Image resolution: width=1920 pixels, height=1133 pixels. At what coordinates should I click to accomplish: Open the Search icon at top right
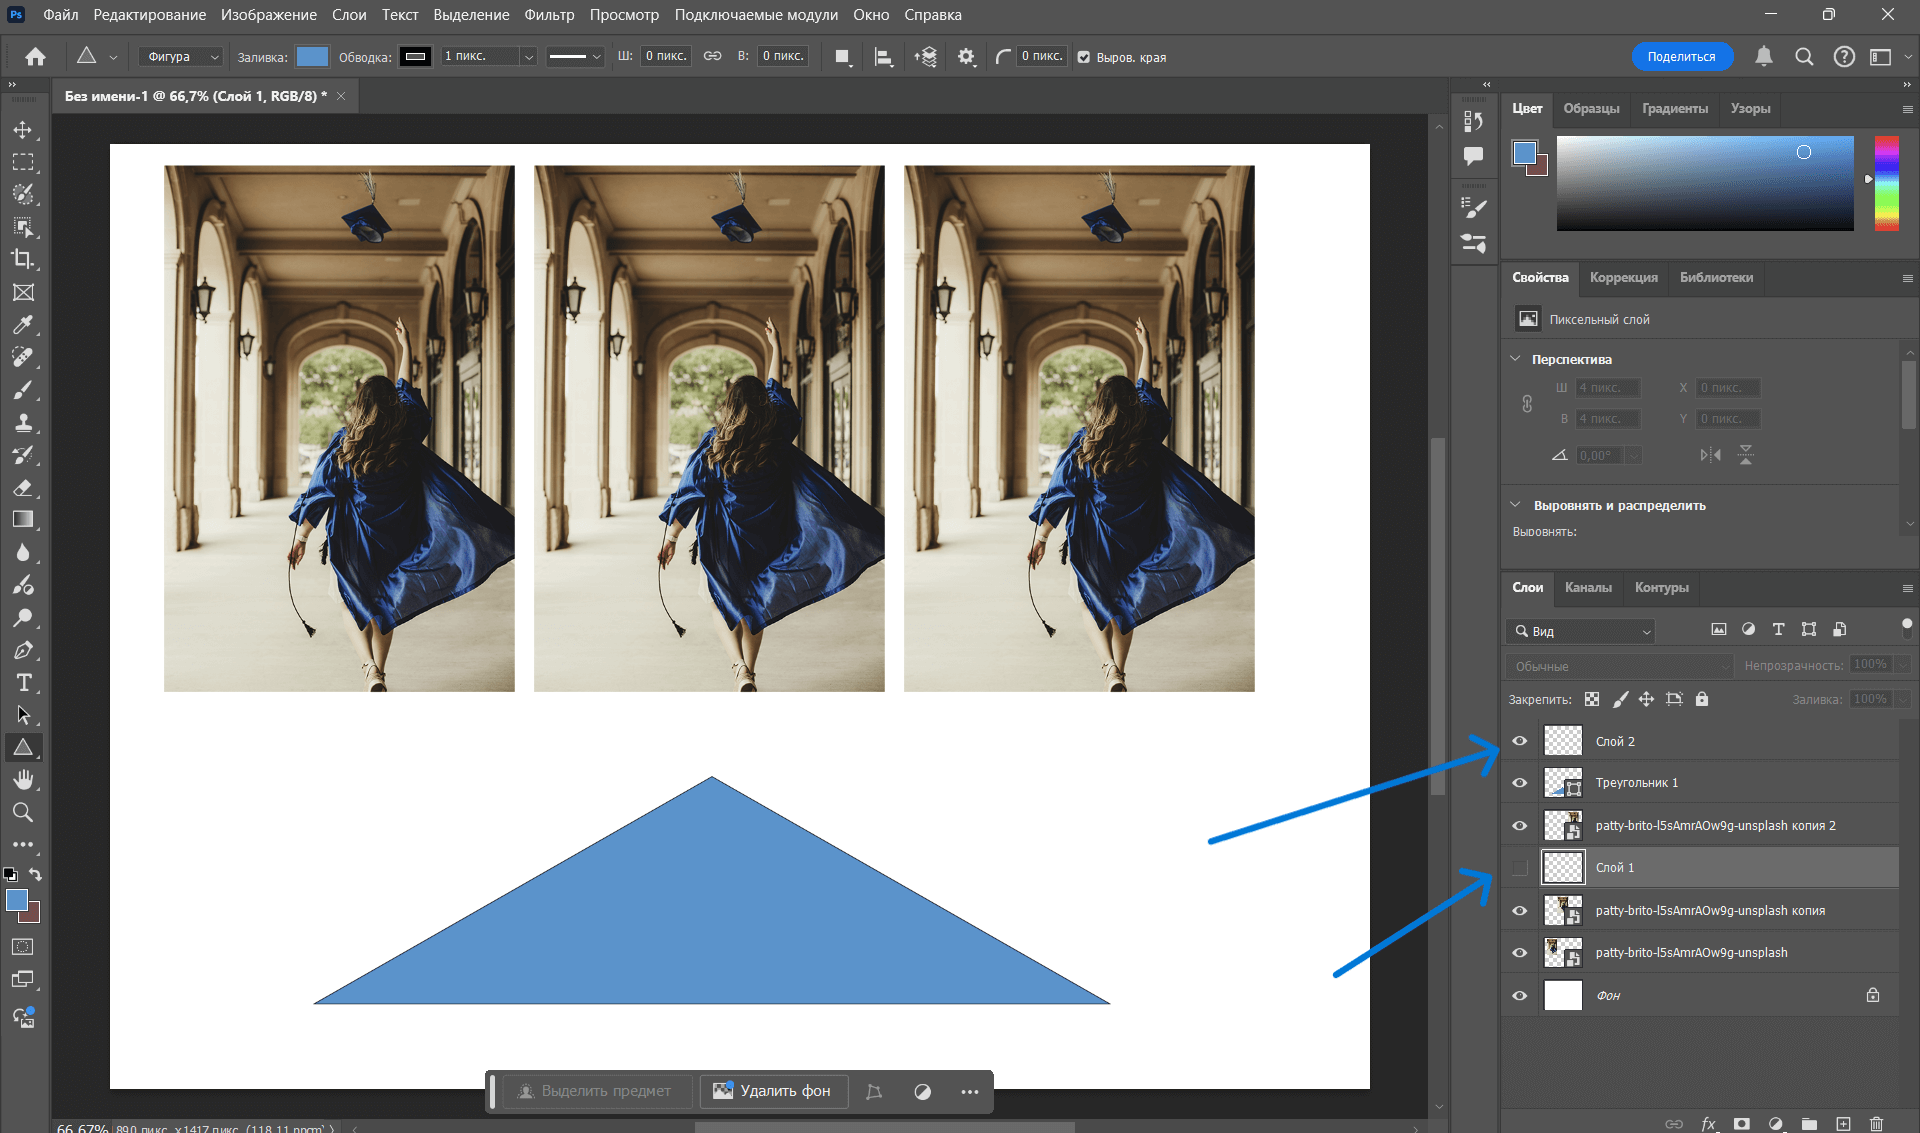pos(1804,57)
